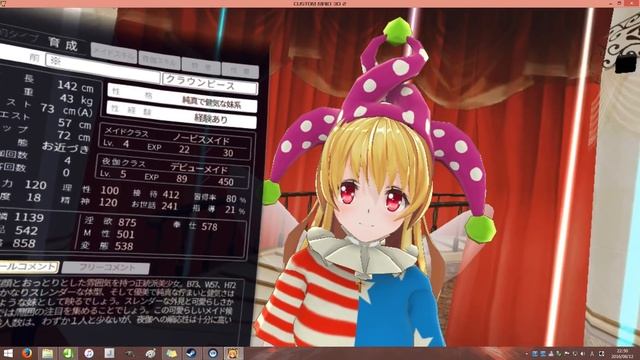Click the 43 kg weight value

(x=76, y=99)
